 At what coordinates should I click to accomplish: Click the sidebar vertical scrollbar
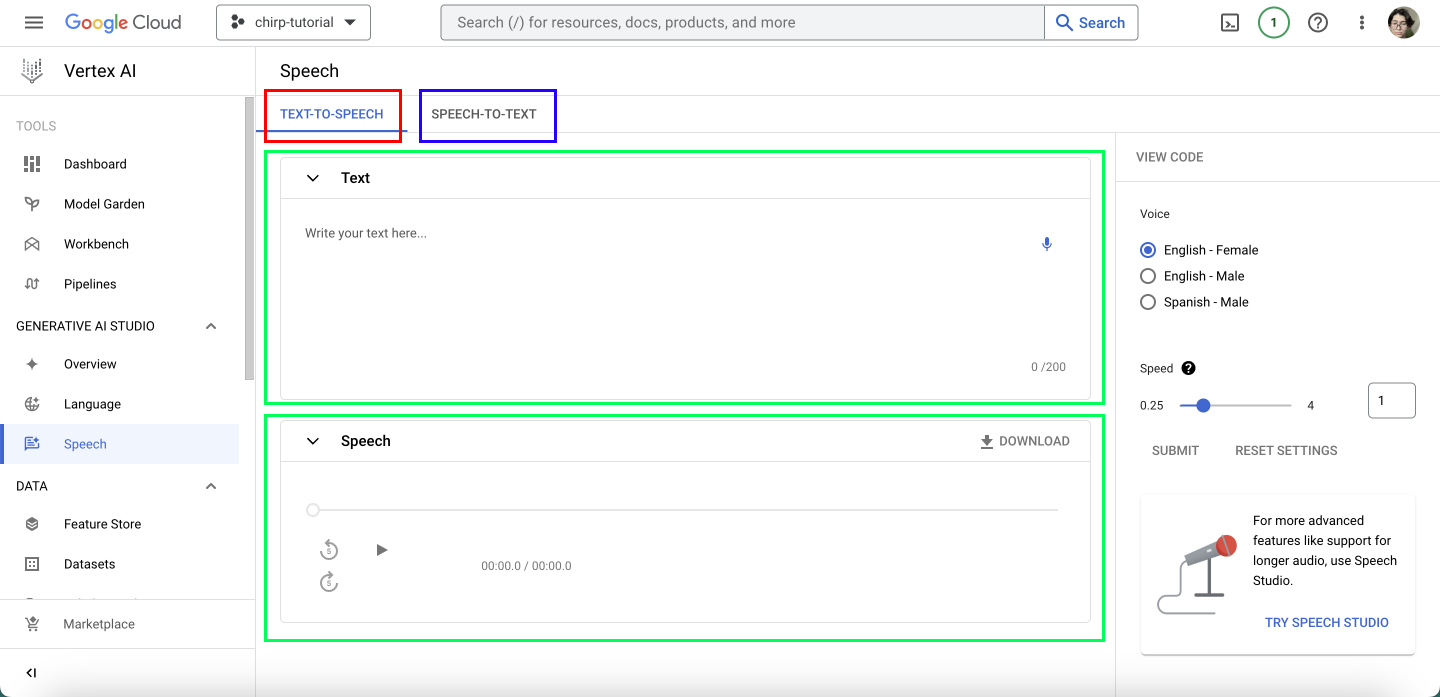click(250, 239)
